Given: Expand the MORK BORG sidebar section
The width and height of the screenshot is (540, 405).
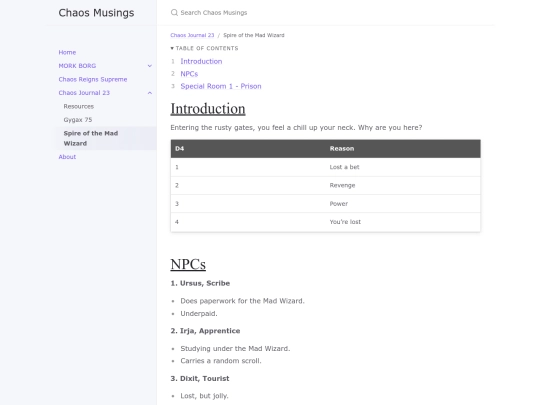Looking at the screenshot, I should 150,66.
